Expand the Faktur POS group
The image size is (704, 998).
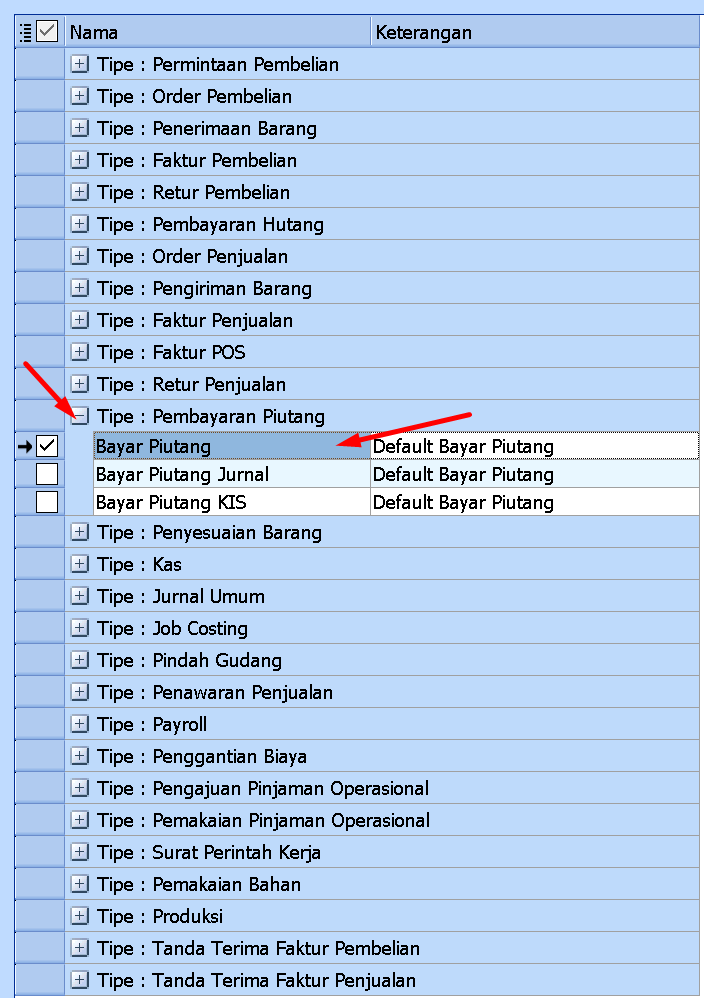tap(80, 352)
